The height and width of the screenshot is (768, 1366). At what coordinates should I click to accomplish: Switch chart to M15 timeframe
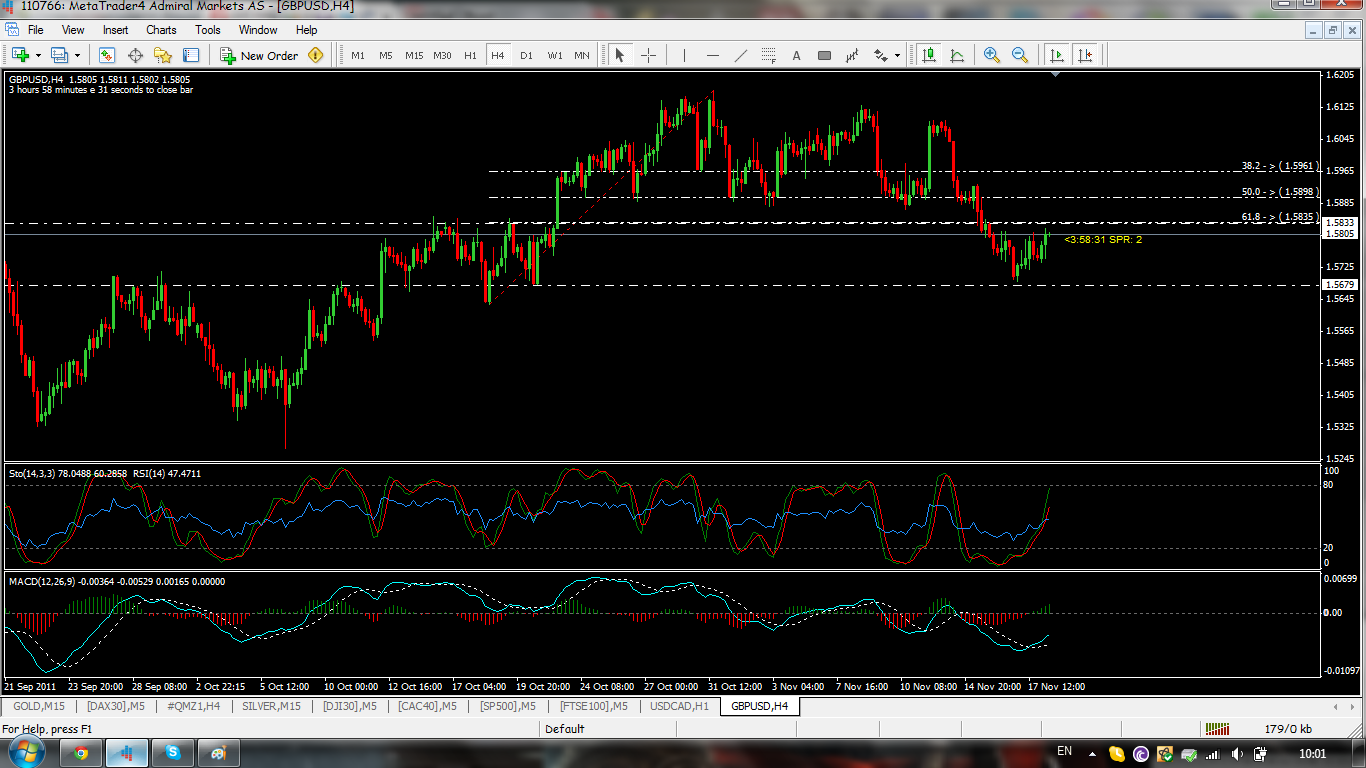pyautogui.click(x=414, y=55)
